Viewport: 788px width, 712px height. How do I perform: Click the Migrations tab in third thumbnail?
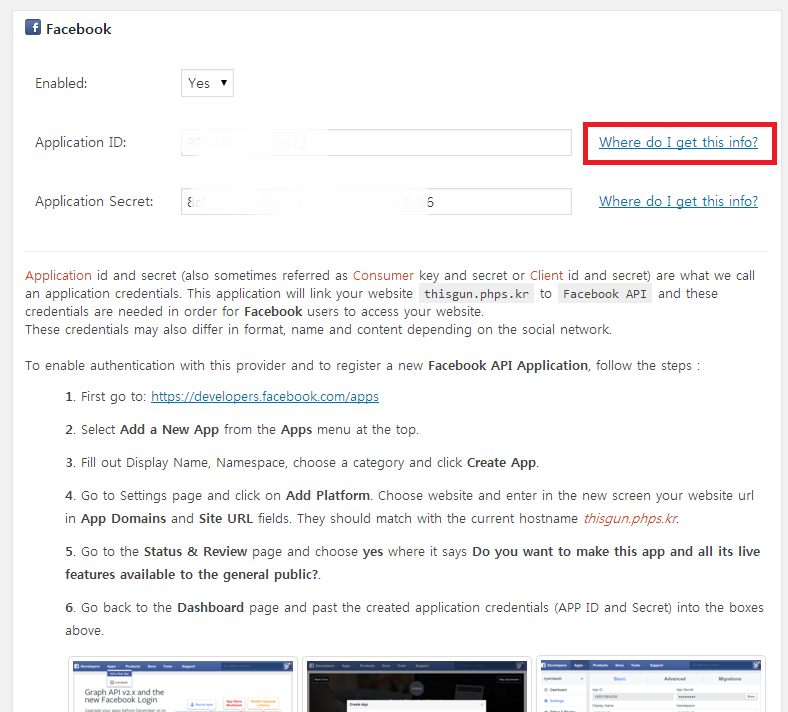pos(731,677)
